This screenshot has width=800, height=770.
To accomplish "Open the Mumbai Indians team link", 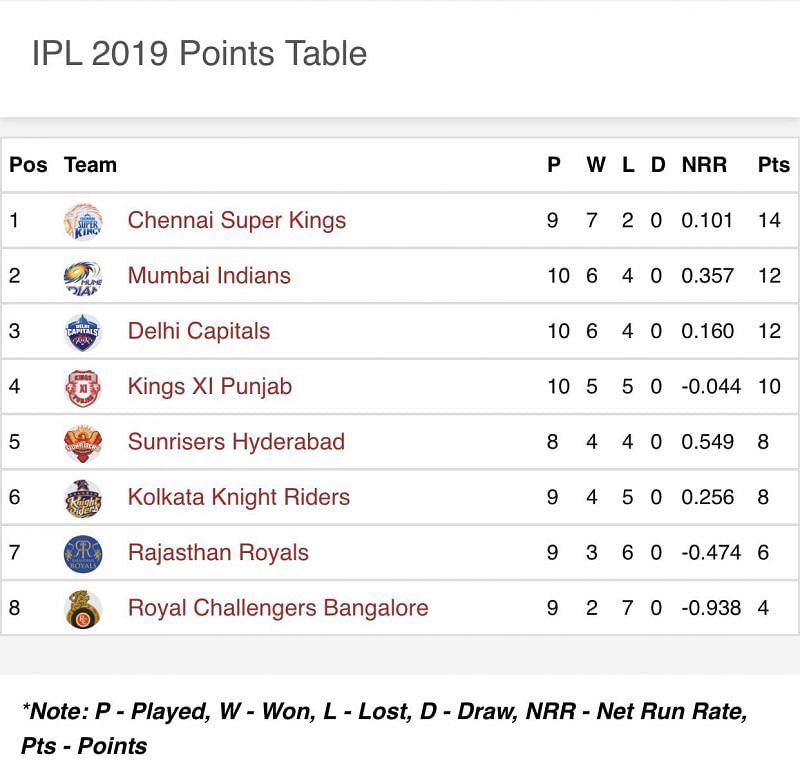I will [209, 275].
